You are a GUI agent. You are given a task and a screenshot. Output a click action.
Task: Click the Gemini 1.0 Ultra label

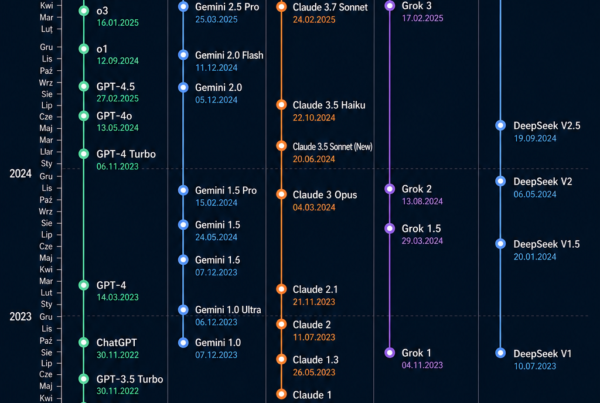228,310
